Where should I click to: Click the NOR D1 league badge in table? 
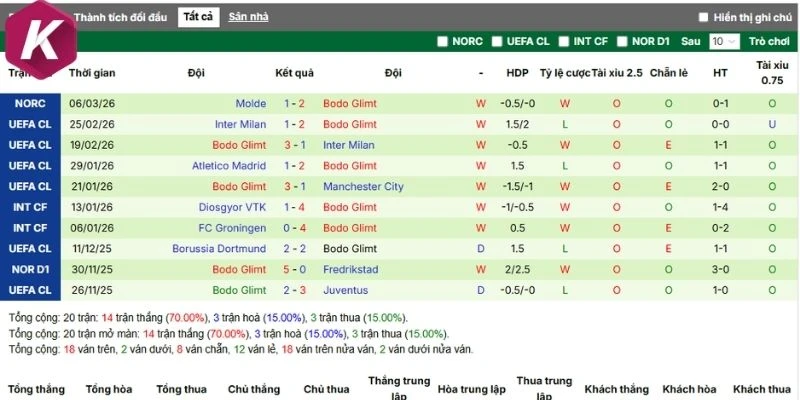coord(30,270)
